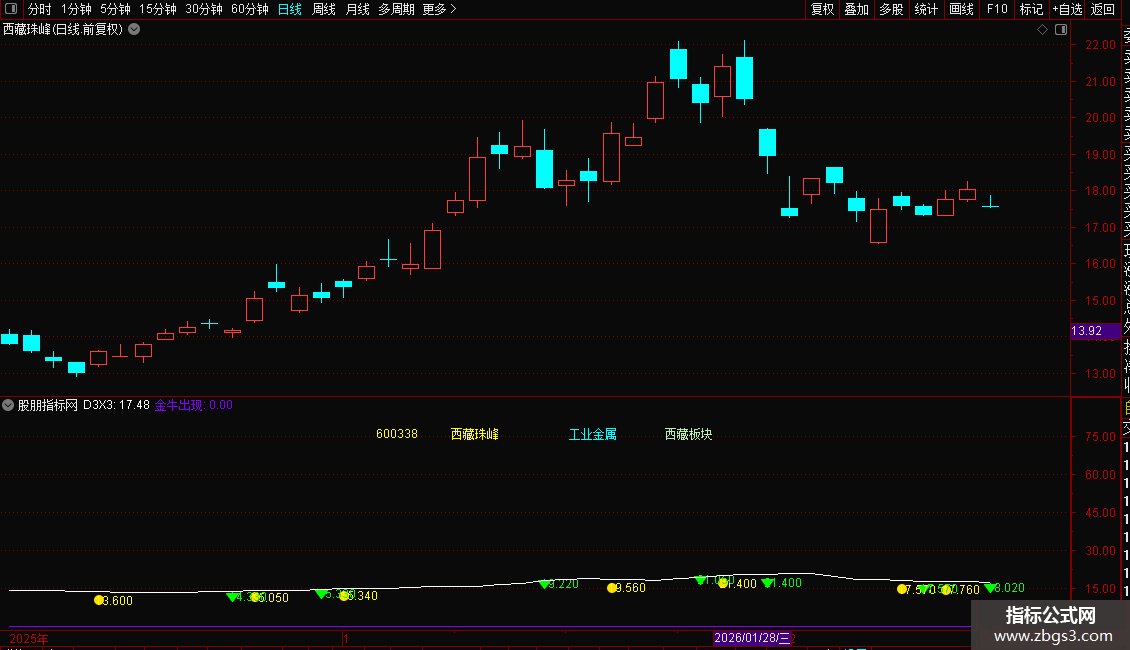Open F10 company information
The image size is (1130, 650).
pyautogui.click(x=997, y=9)
